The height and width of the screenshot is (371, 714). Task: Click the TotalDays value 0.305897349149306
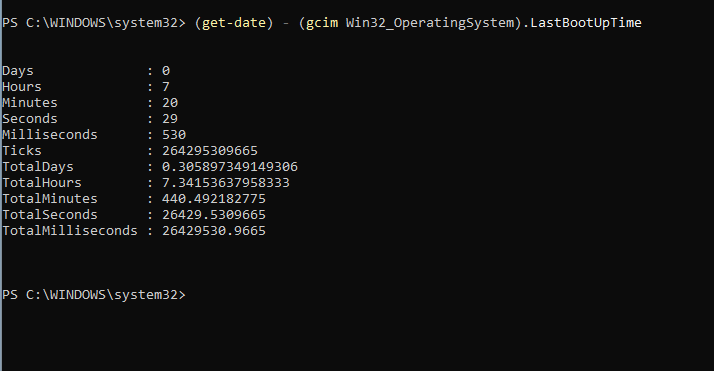coord(230,167)
